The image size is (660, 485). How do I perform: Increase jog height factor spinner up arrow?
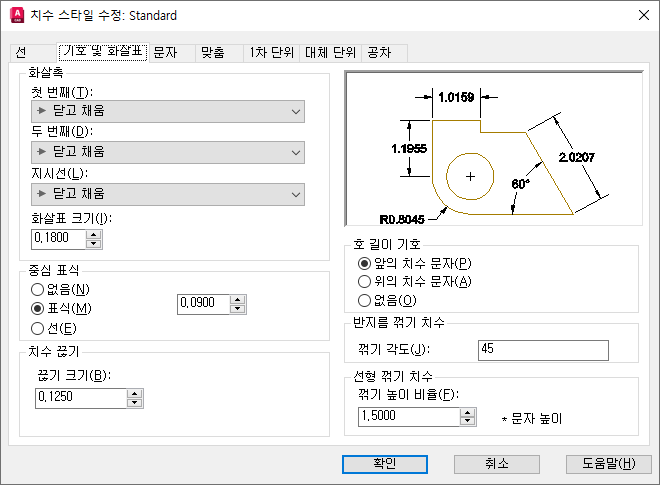pyautogui.click(x=467, y=413)
